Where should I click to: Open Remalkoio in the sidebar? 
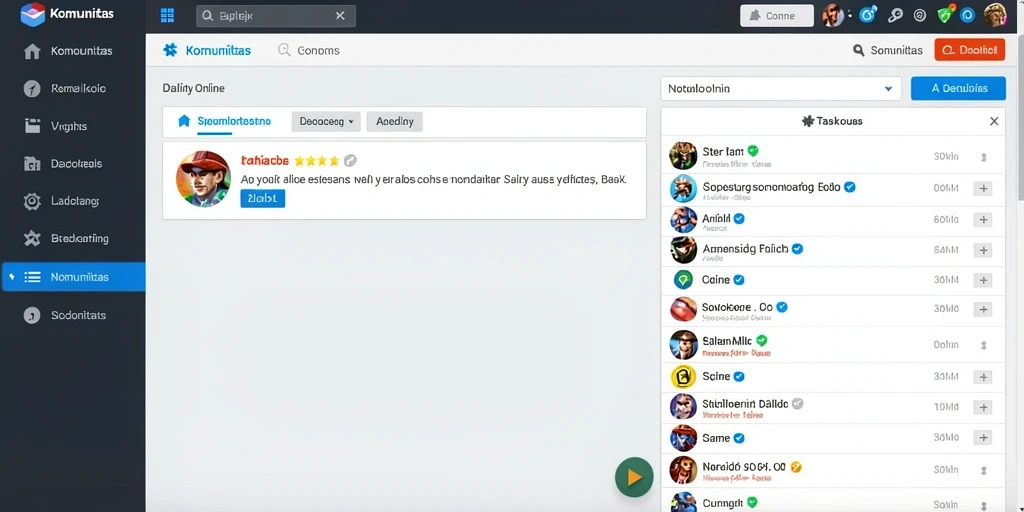[72, 89]
